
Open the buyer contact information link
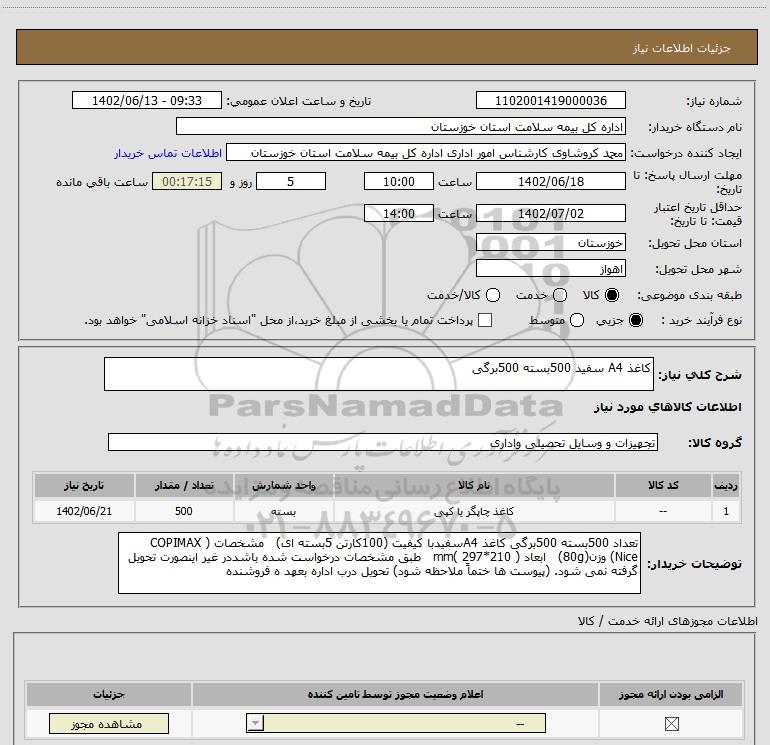click(168, 153)
